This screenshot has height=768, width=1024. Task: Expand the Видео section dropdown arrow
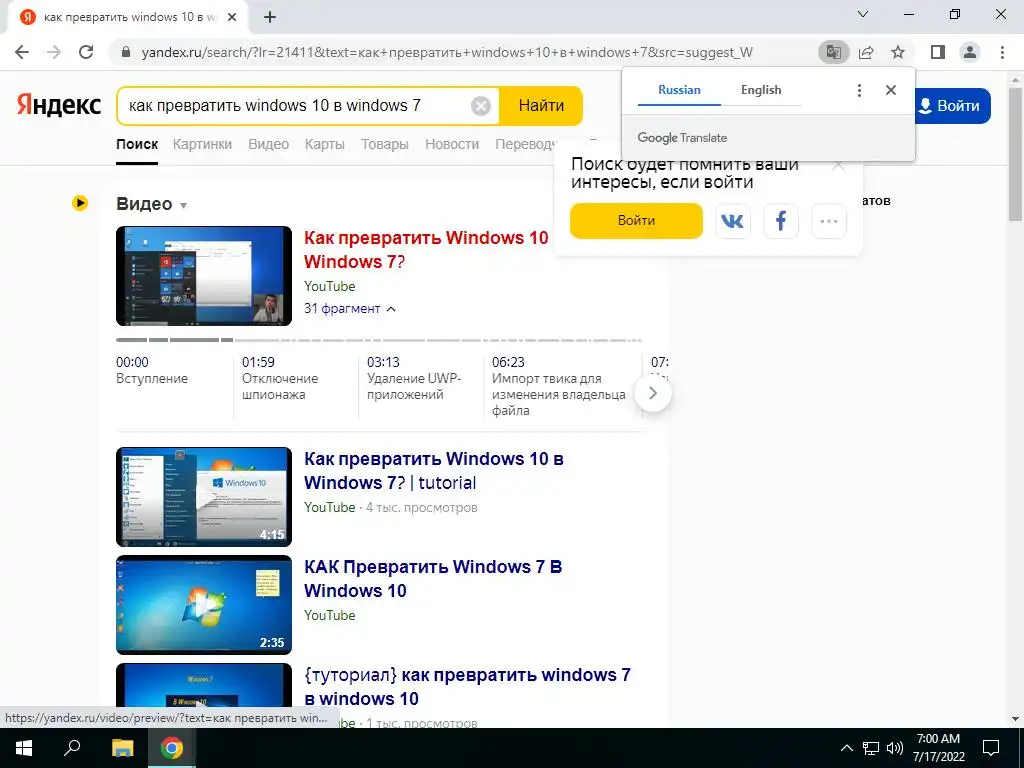click(184, 206)
